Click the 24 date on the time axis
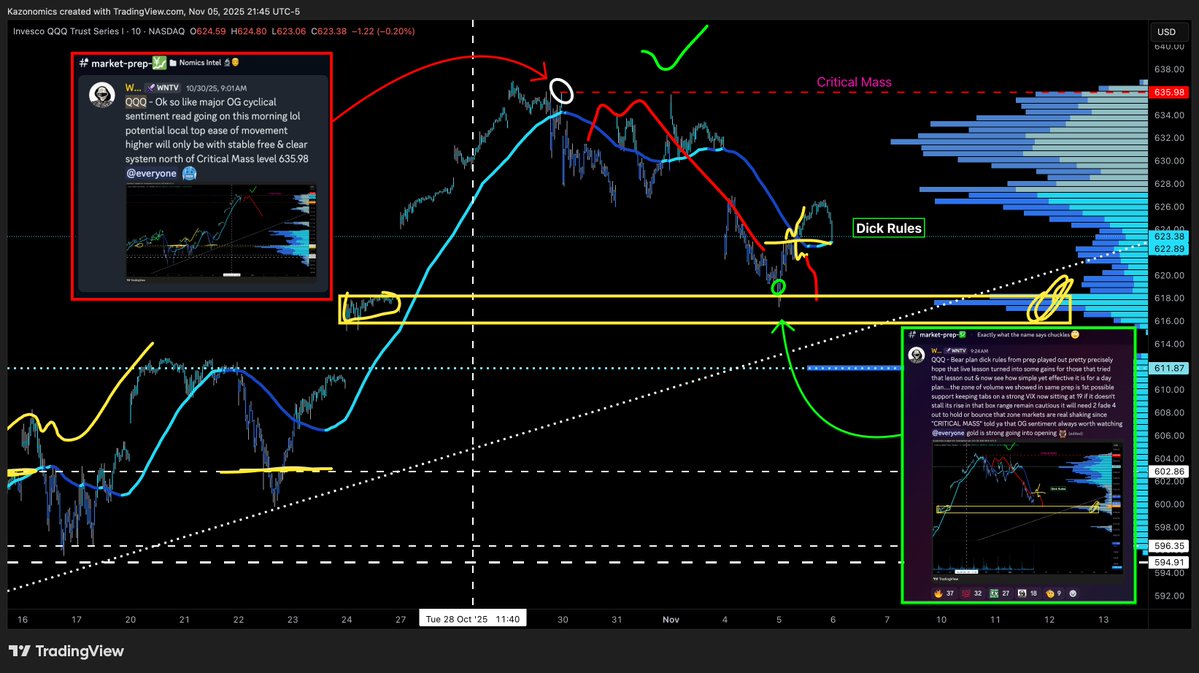Screen dimensions: 1199x673 (x=346, y=619)
